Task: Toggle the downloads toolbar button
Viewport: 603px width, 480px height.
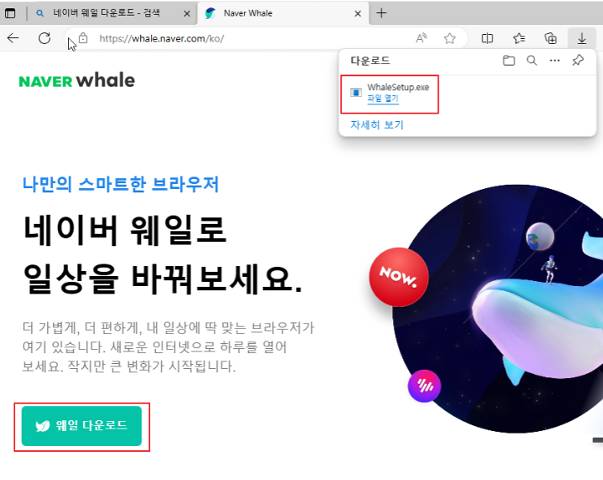Action: [x=582, y=38]
